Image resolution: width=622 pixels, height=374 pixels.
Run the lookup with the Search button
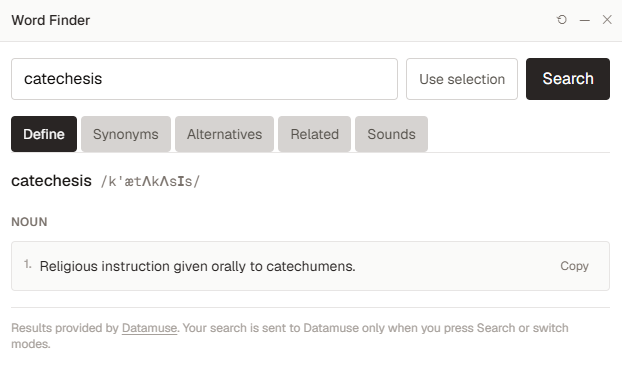pyautogui.click(x=568, y=79)
